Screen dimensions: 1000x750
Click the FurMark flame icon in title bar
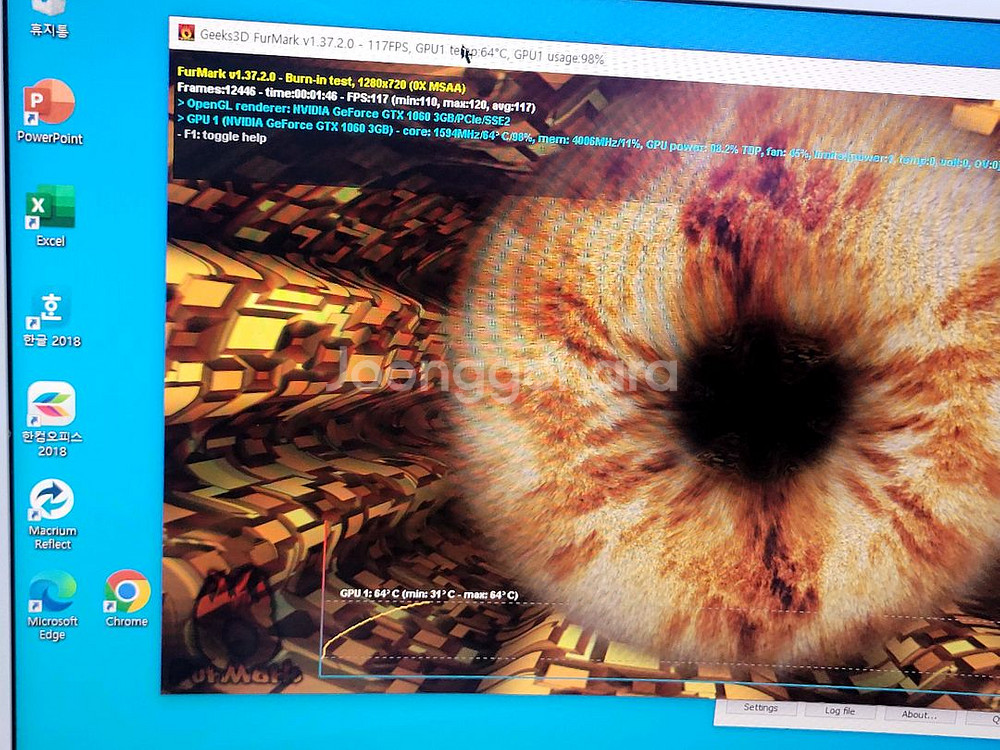tap(186, 32)
